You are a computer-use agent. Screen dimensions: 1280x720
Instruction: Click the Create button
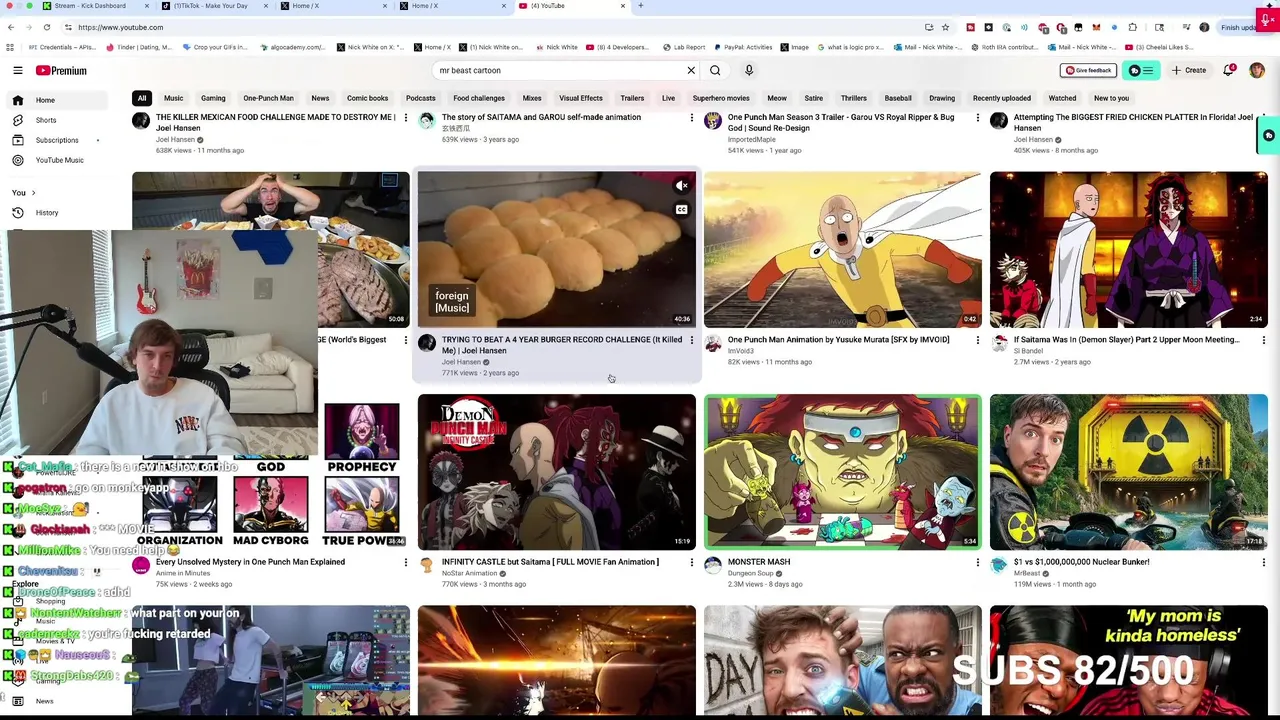1189,70
